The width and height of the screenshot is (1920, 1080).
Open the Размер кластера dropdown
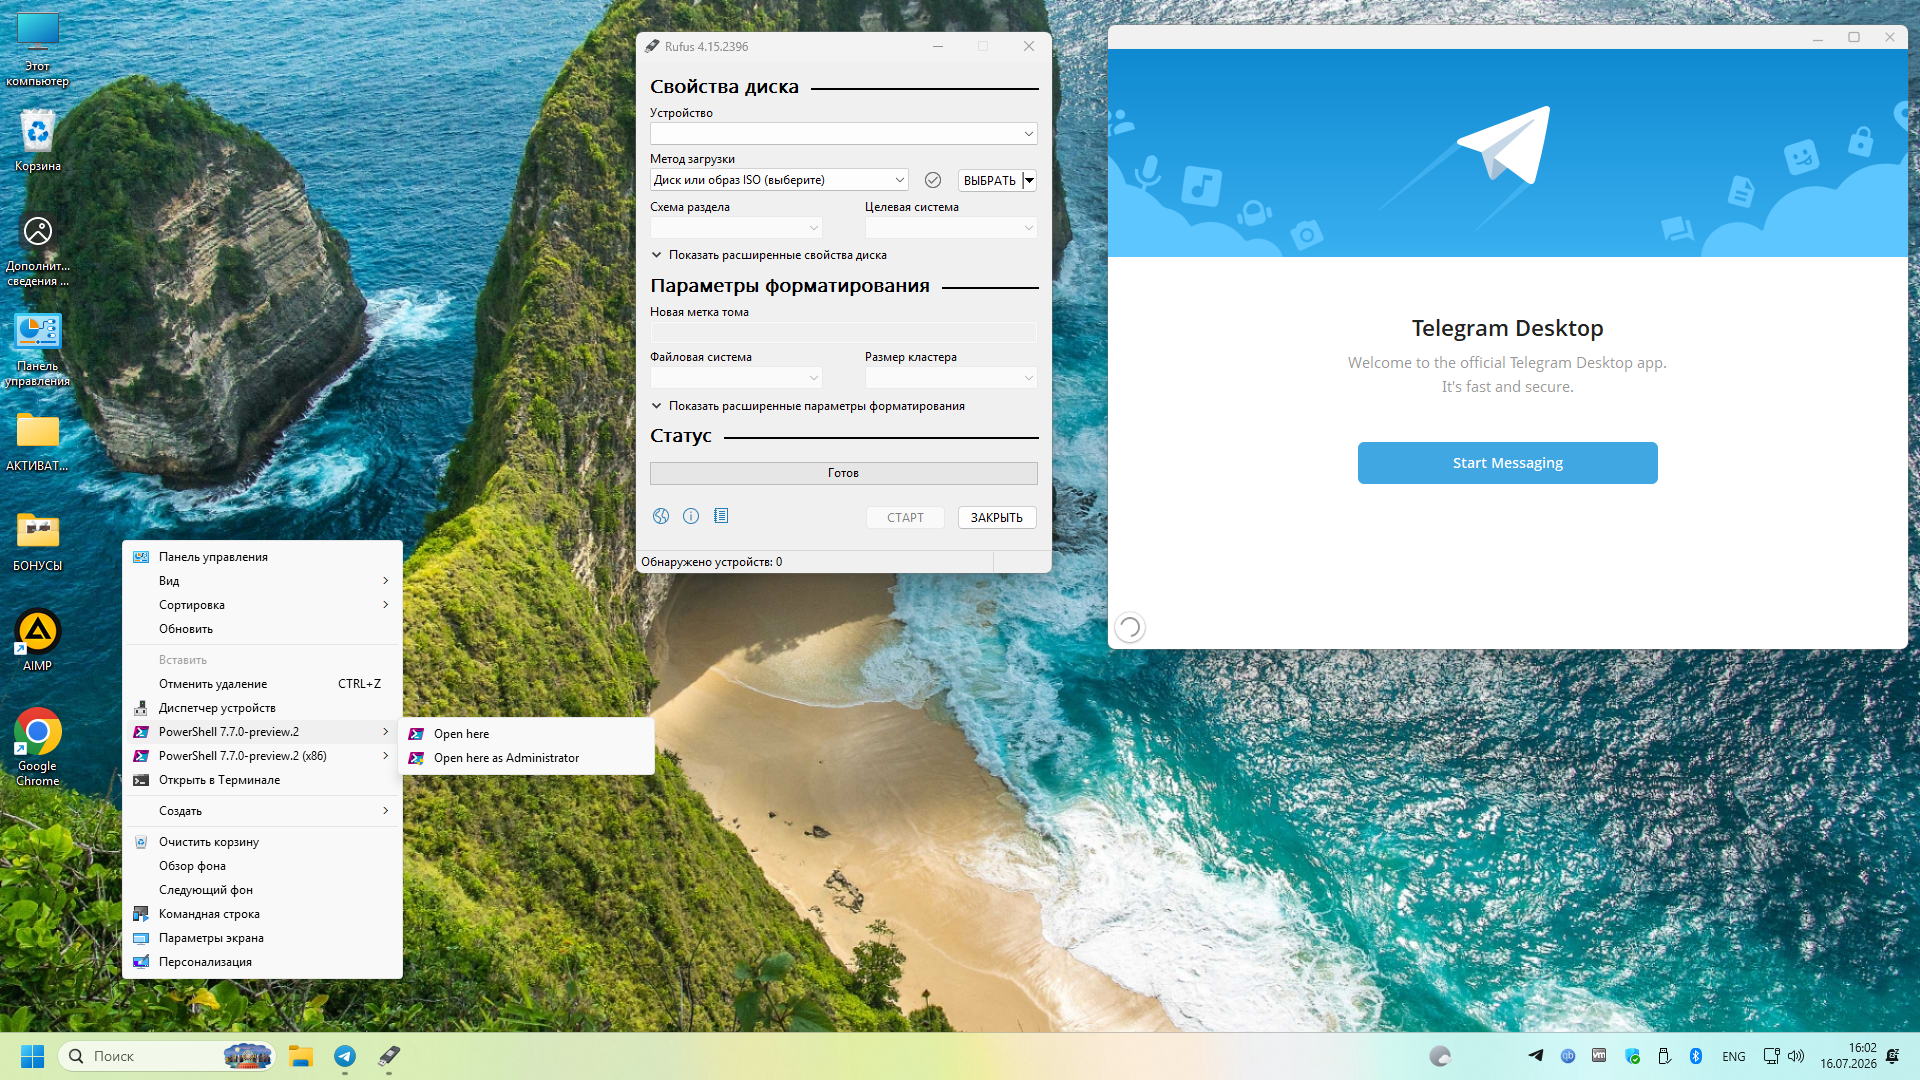point(951,378)
